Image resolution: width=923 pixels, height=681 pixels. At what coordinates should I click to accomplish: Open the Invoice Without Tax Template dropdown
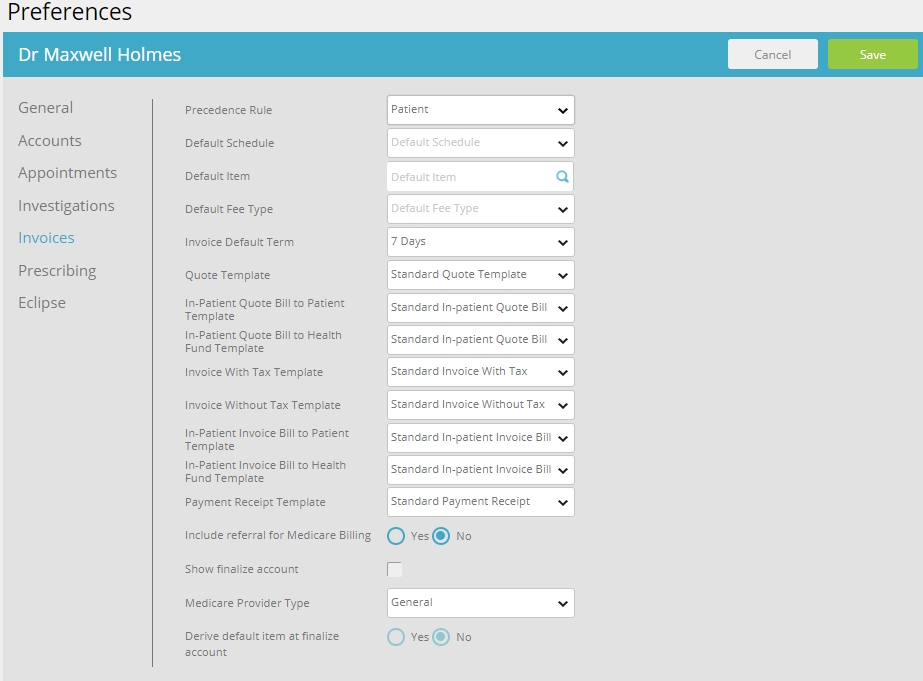pyautogui.click(x=480, y=405)
